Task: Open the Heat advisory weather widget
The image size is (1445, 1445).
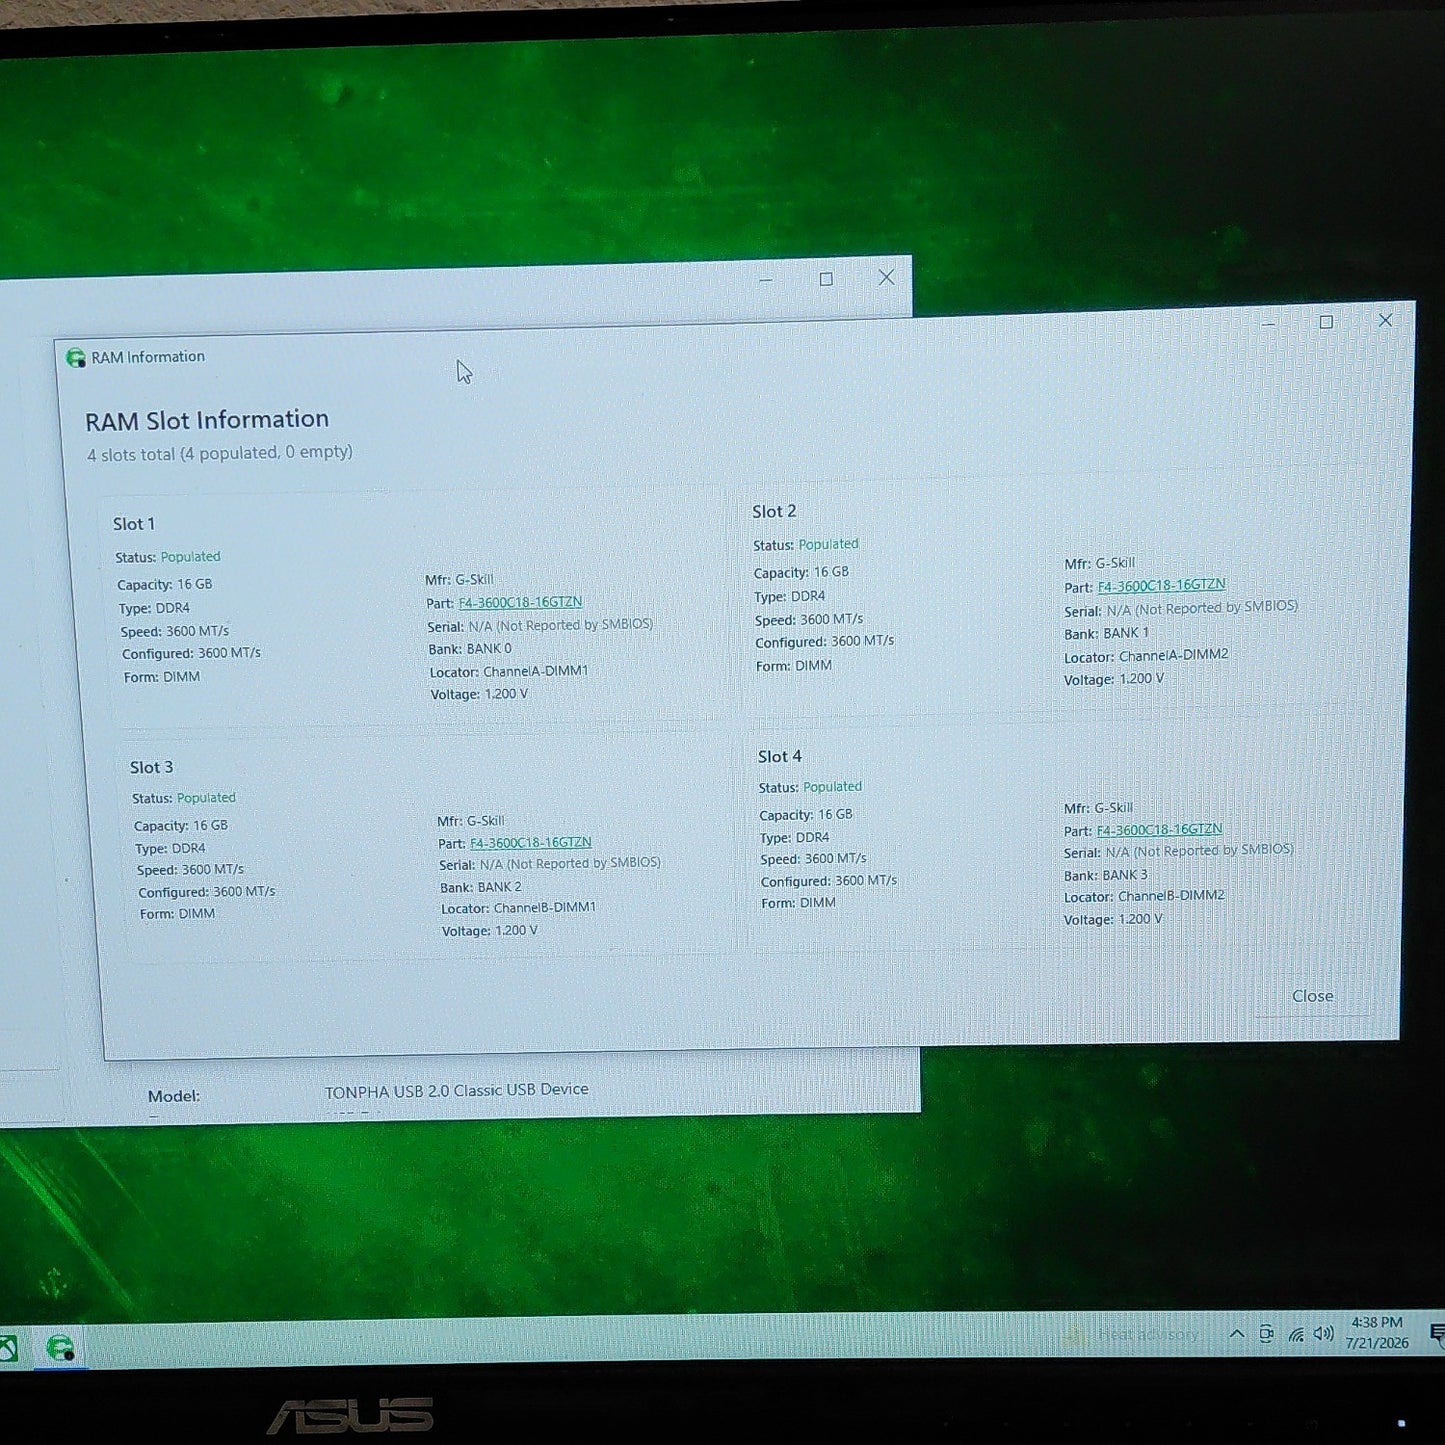Action: (1132, 1335)
